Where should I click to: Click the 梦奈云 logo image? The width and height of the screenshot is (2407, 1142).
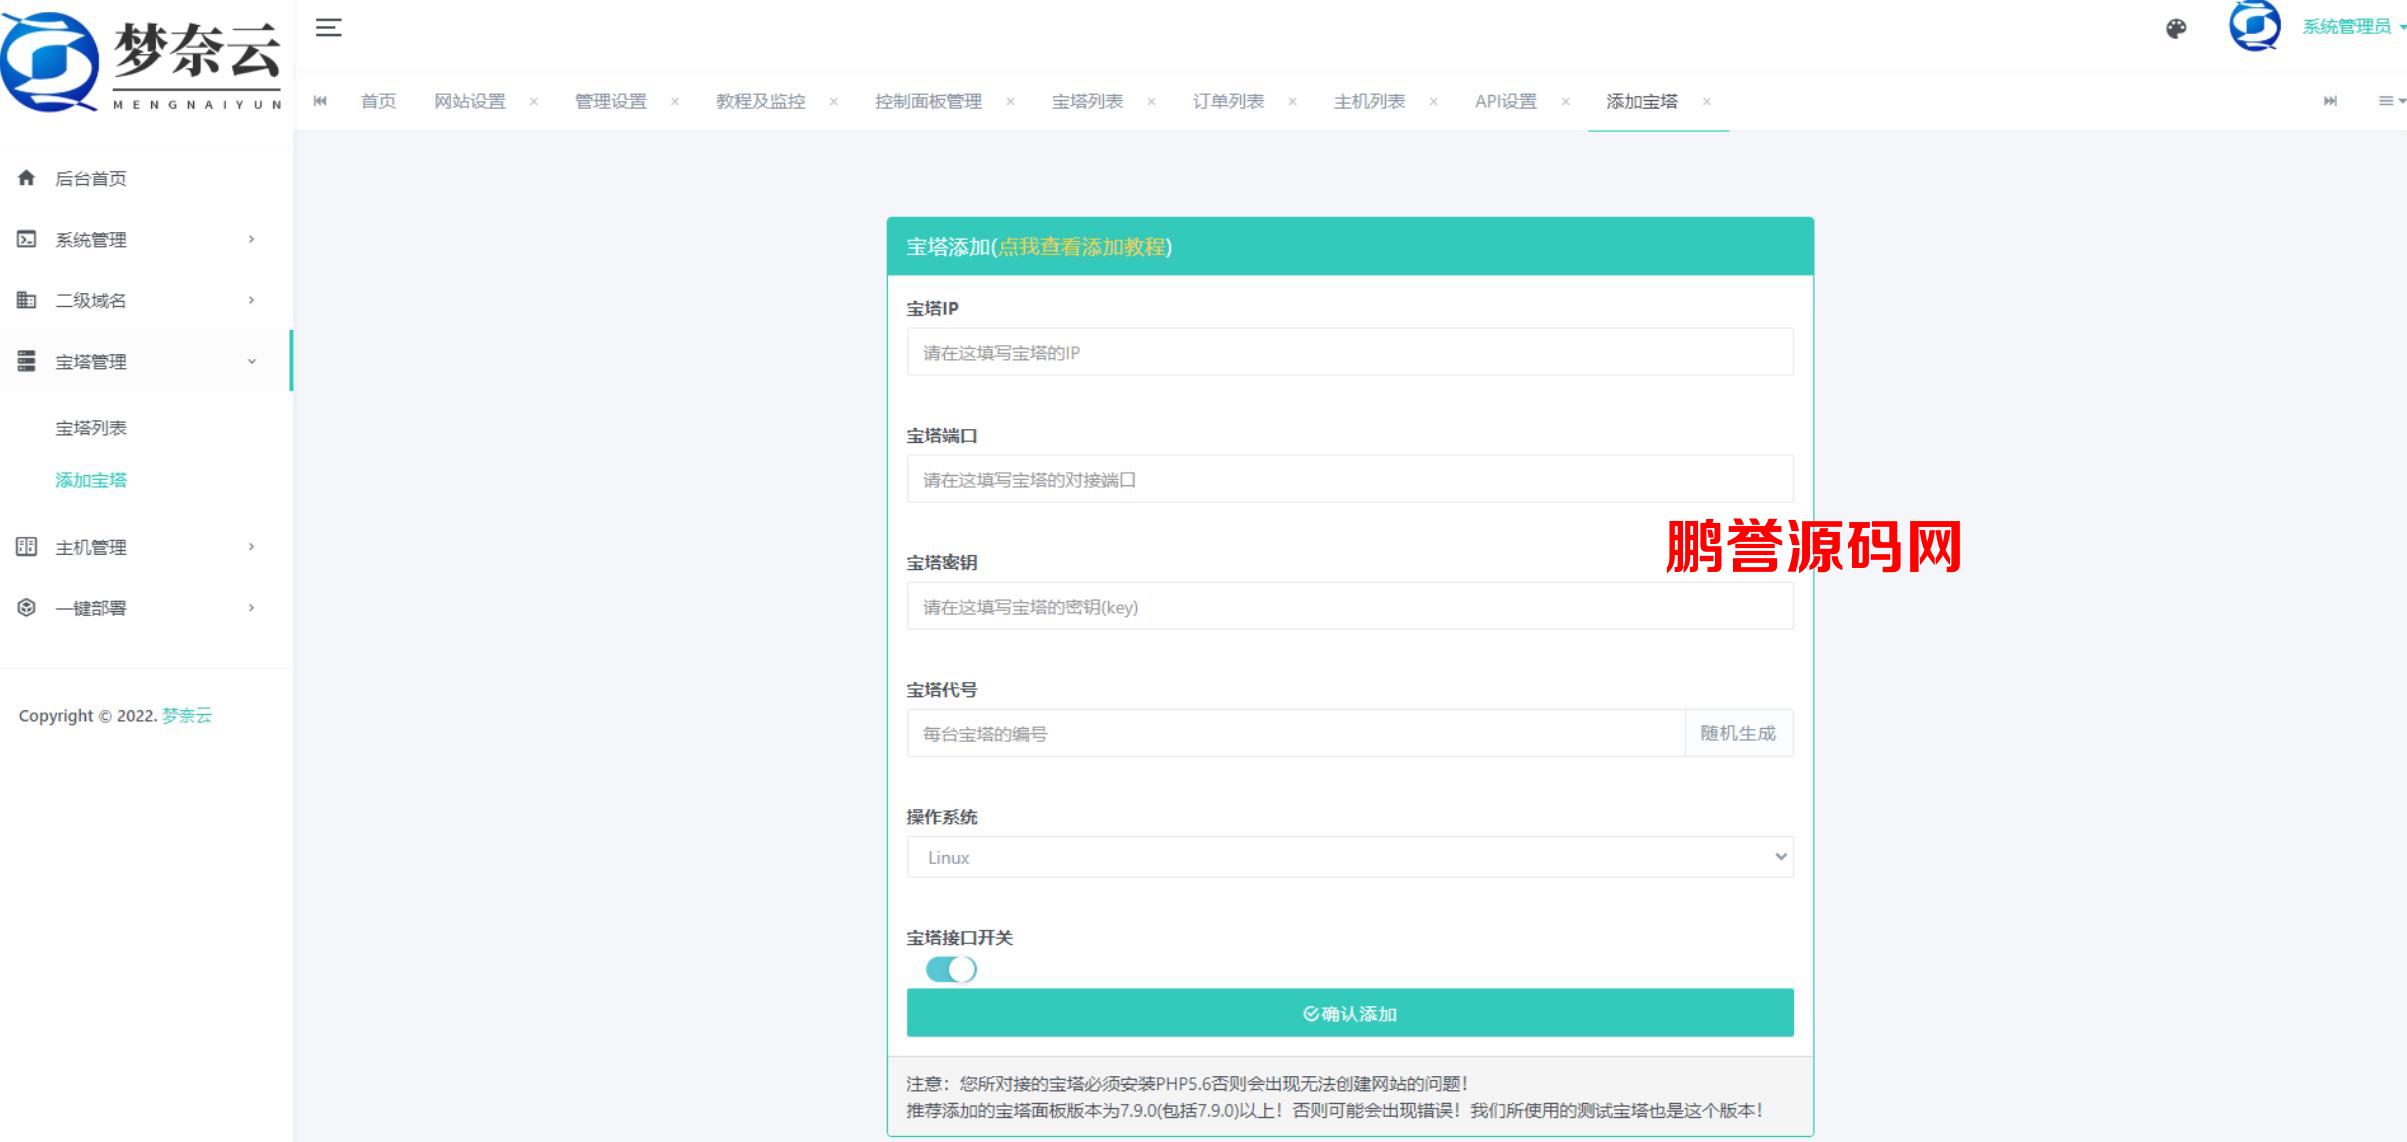[142, 62]
